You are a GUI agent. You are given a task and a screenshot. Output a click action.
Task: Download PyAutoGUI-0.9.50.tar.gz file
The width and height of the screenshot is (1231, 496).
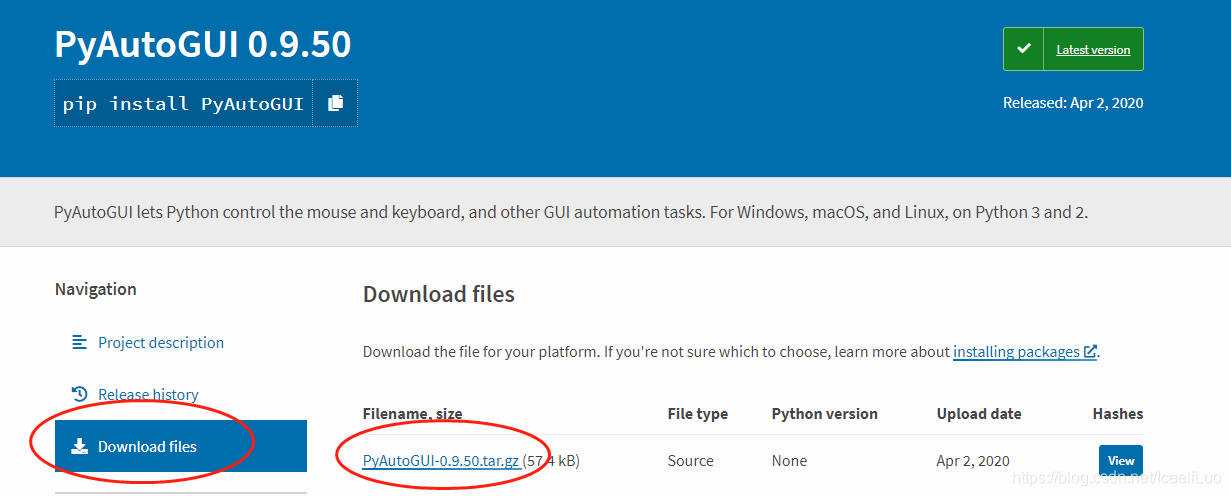[441, 461]
